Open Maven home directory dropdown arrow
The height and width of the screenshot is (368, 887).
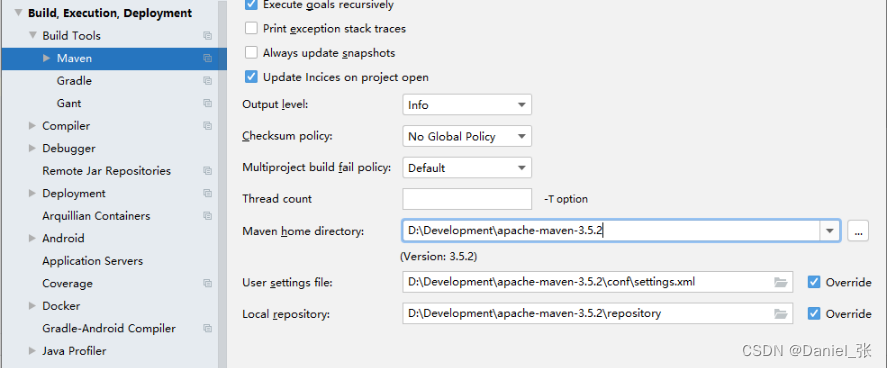click(x=830, y=231)
